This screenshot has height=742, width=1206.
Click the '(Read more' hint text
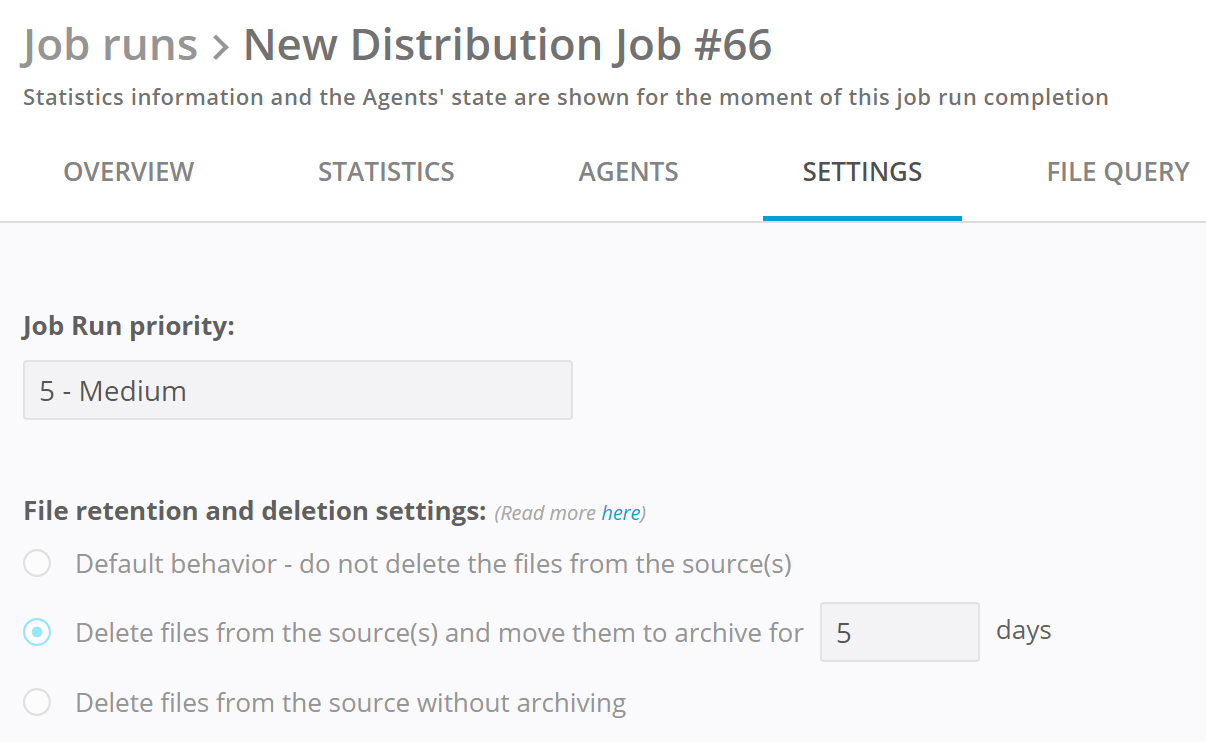point(546,513)
